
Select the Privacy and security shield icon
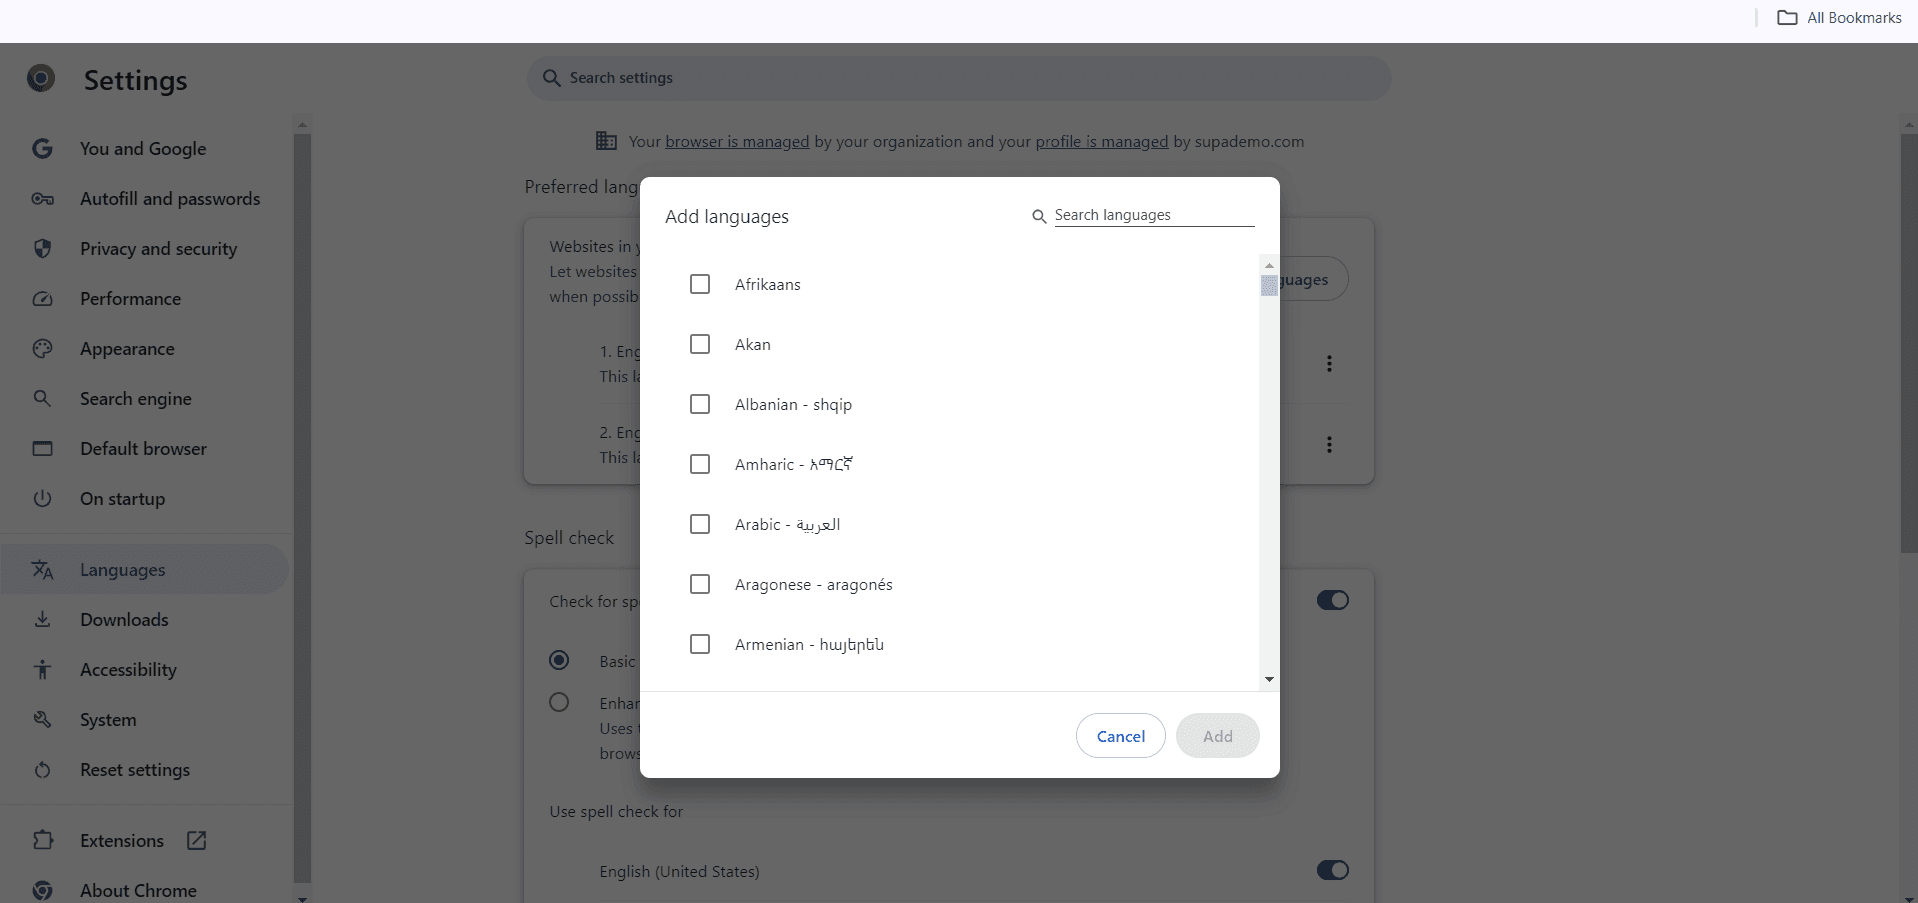coord(42,249)
